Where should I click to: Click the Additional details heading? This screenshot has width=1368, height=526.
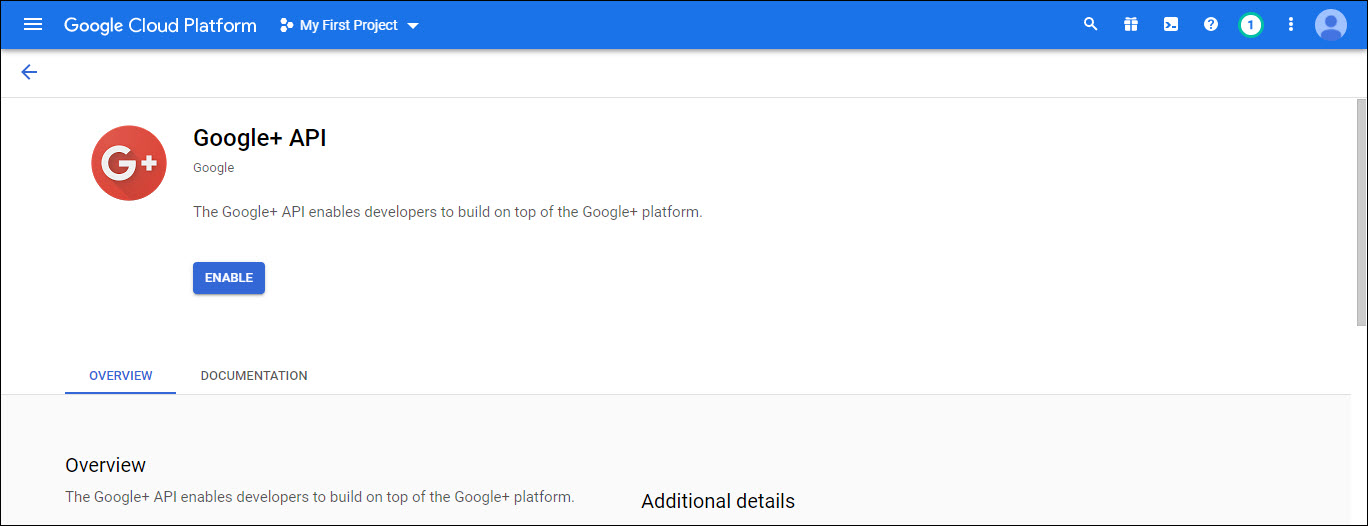718,501
